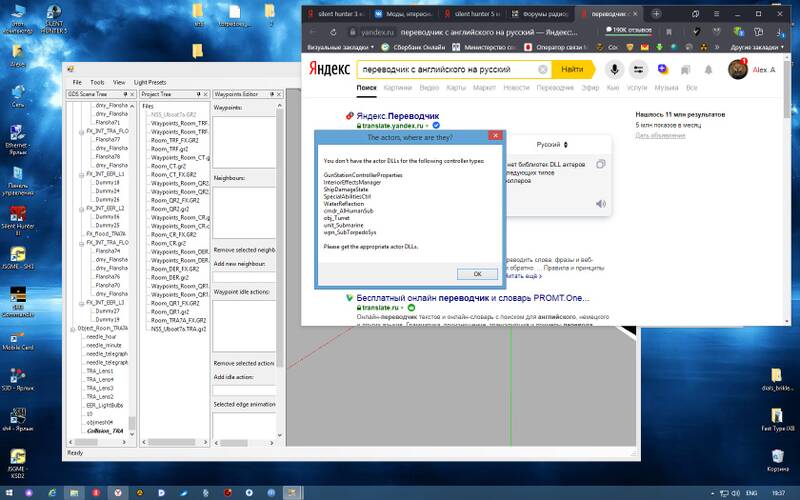The width and height of the screenshot is (800, 500).
Task: Open the PROMT.One translator result link
Action: [x=472, y=297]
